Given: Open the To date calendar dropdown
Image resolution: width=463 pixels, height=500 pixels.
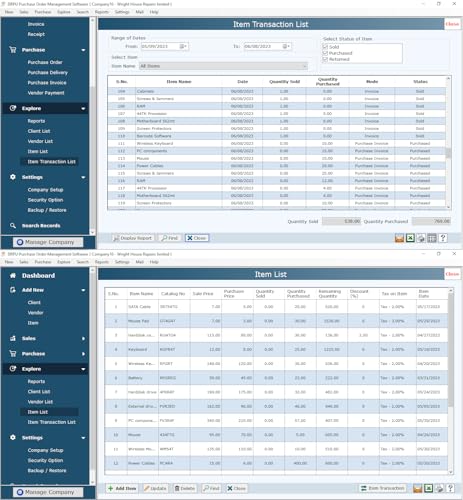Looking at the screenshot, I should coord(287,46).
